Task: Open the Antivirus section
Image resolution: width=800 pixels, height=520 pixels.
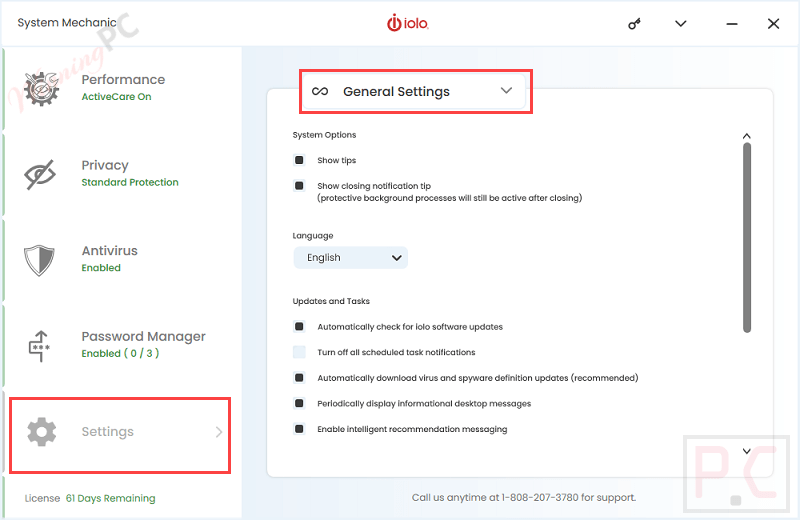Action: (122, 260)
